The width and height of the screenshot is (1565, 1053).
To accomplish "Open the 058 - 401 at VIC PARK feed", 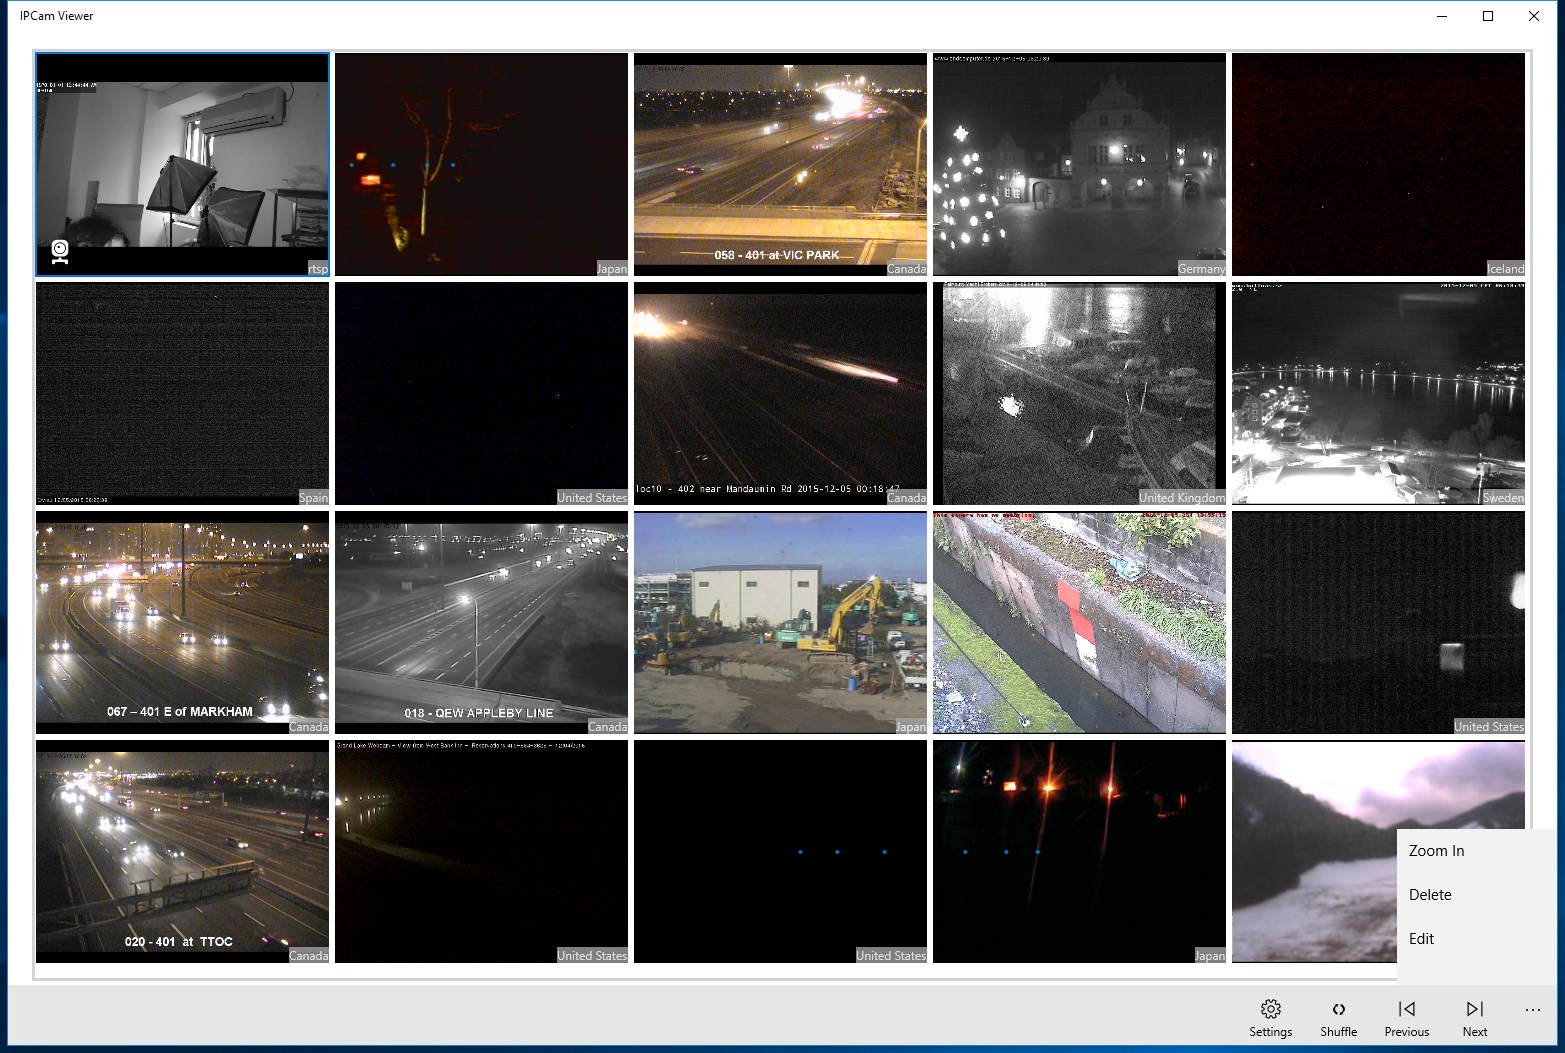I will (780, 165).
